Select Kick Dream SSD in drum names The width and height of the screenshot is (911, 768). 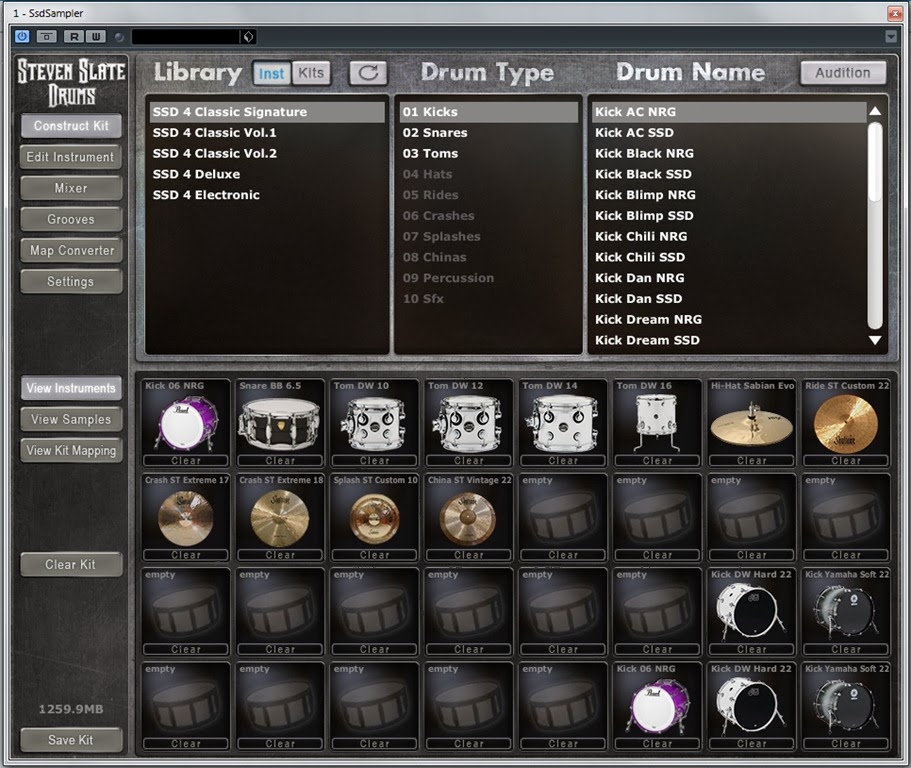pos(729,340)
